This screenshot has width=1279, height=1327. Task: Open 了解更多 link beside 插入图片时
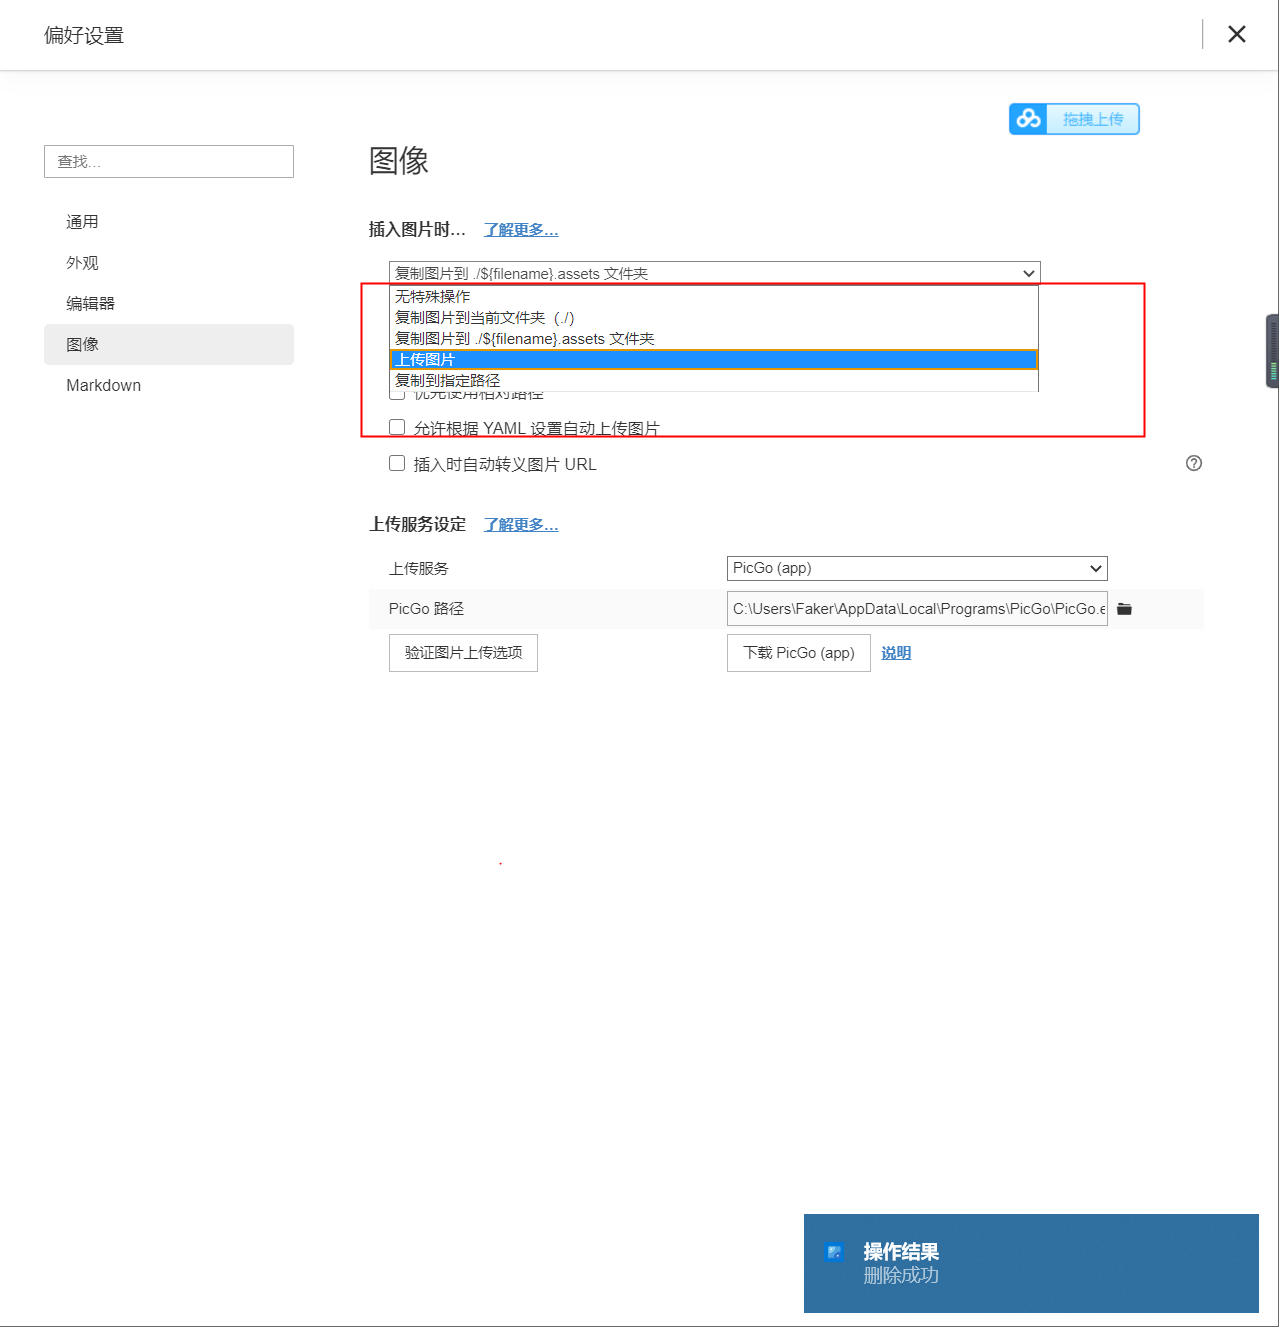[x=521, y=230]
